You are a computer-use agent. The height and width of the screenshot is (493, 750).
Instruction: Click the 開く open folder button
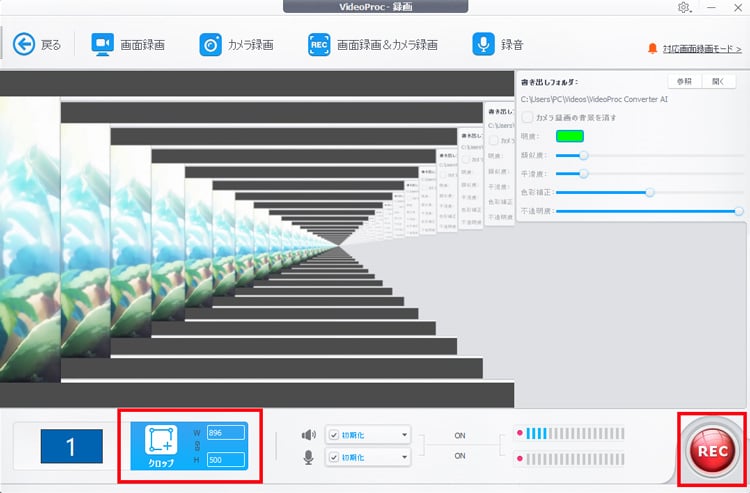(717, 82)
